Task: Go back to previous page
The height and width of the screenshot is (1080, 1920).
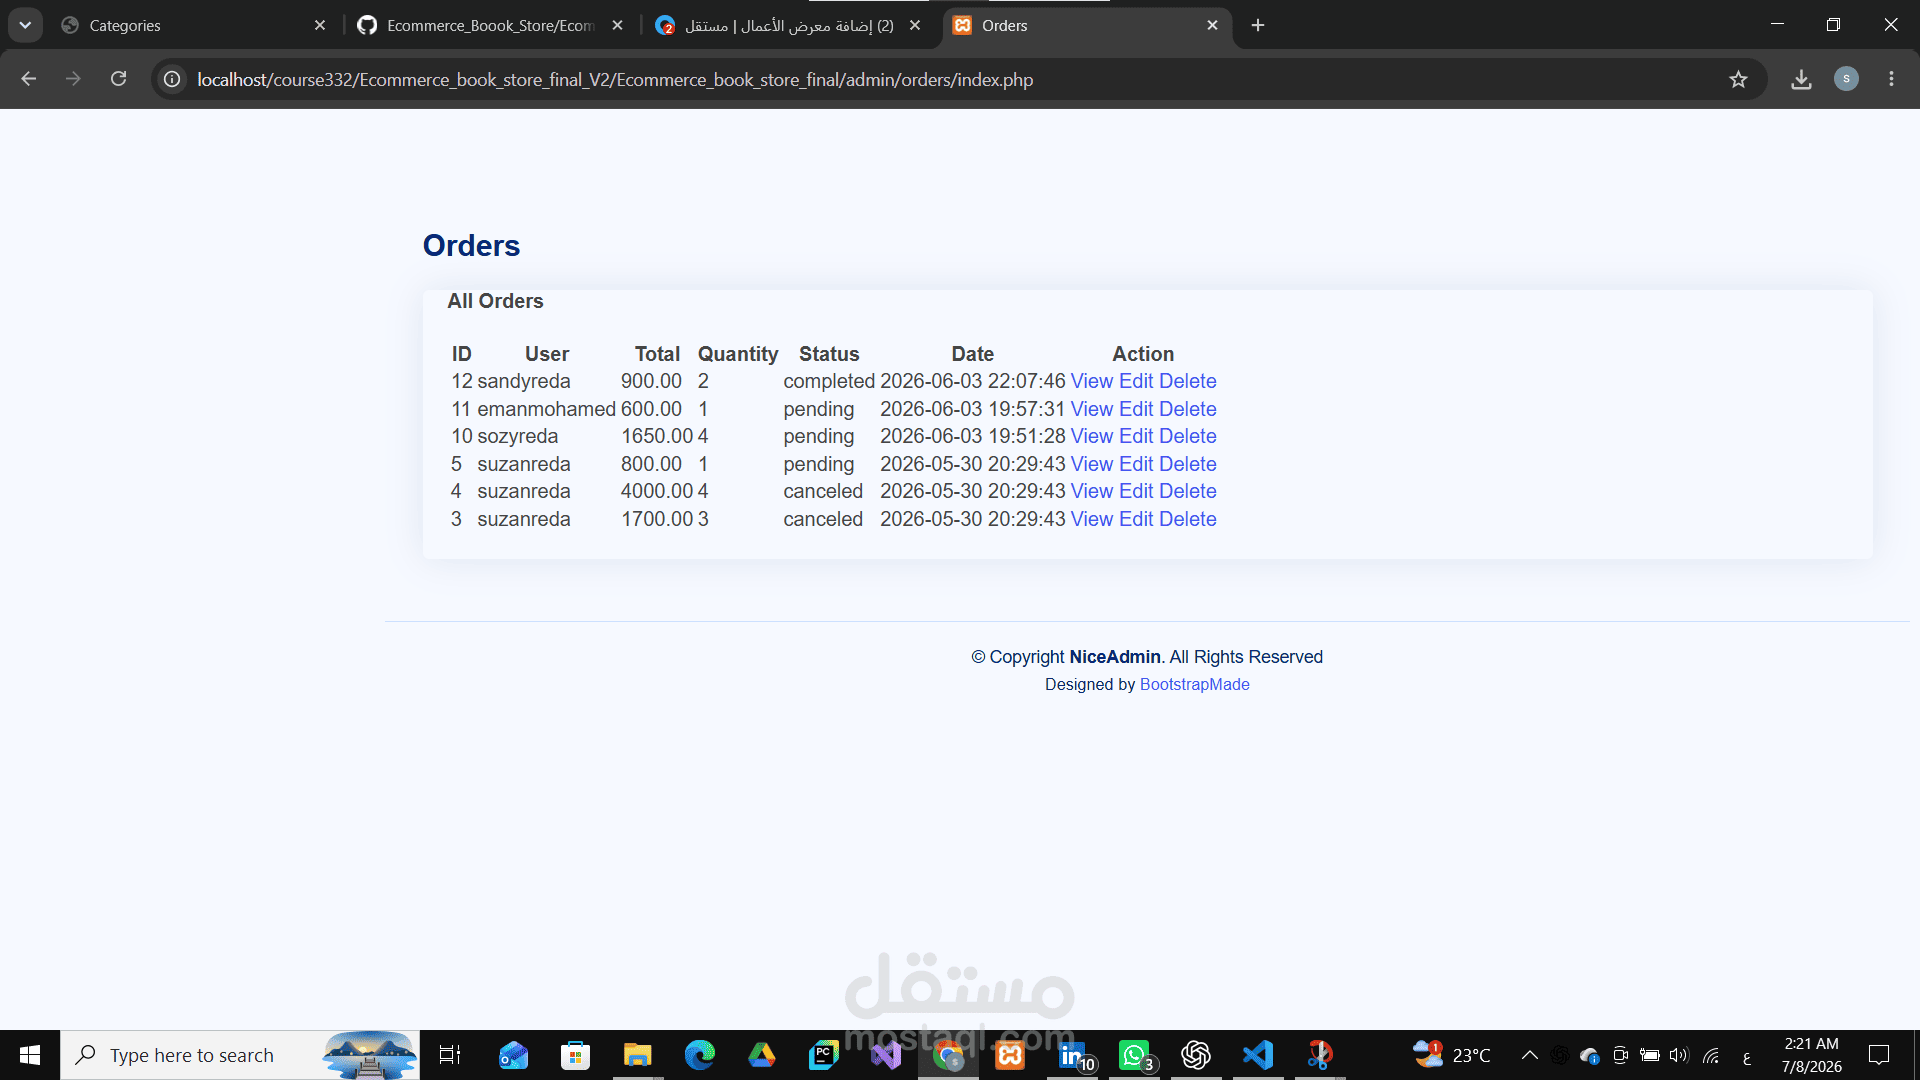Action: tap(28, 79)
